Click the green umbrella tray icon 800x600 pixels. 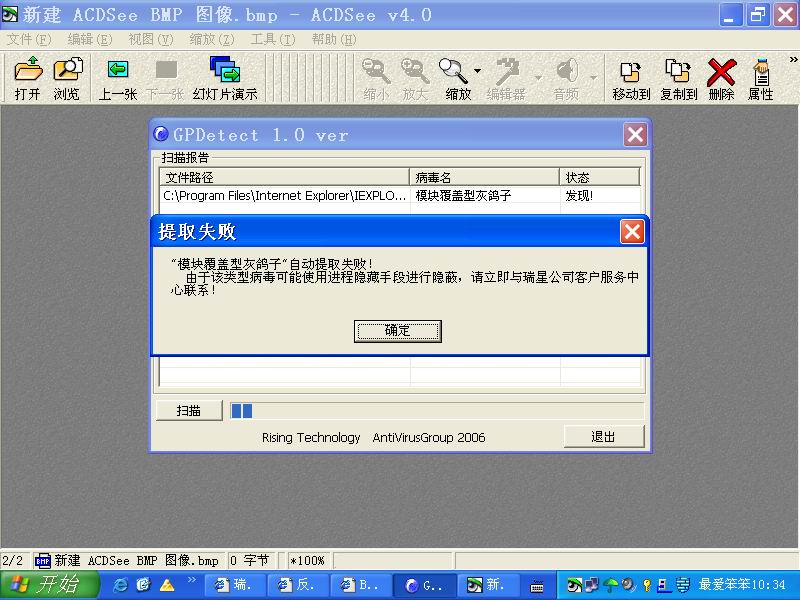610,585
